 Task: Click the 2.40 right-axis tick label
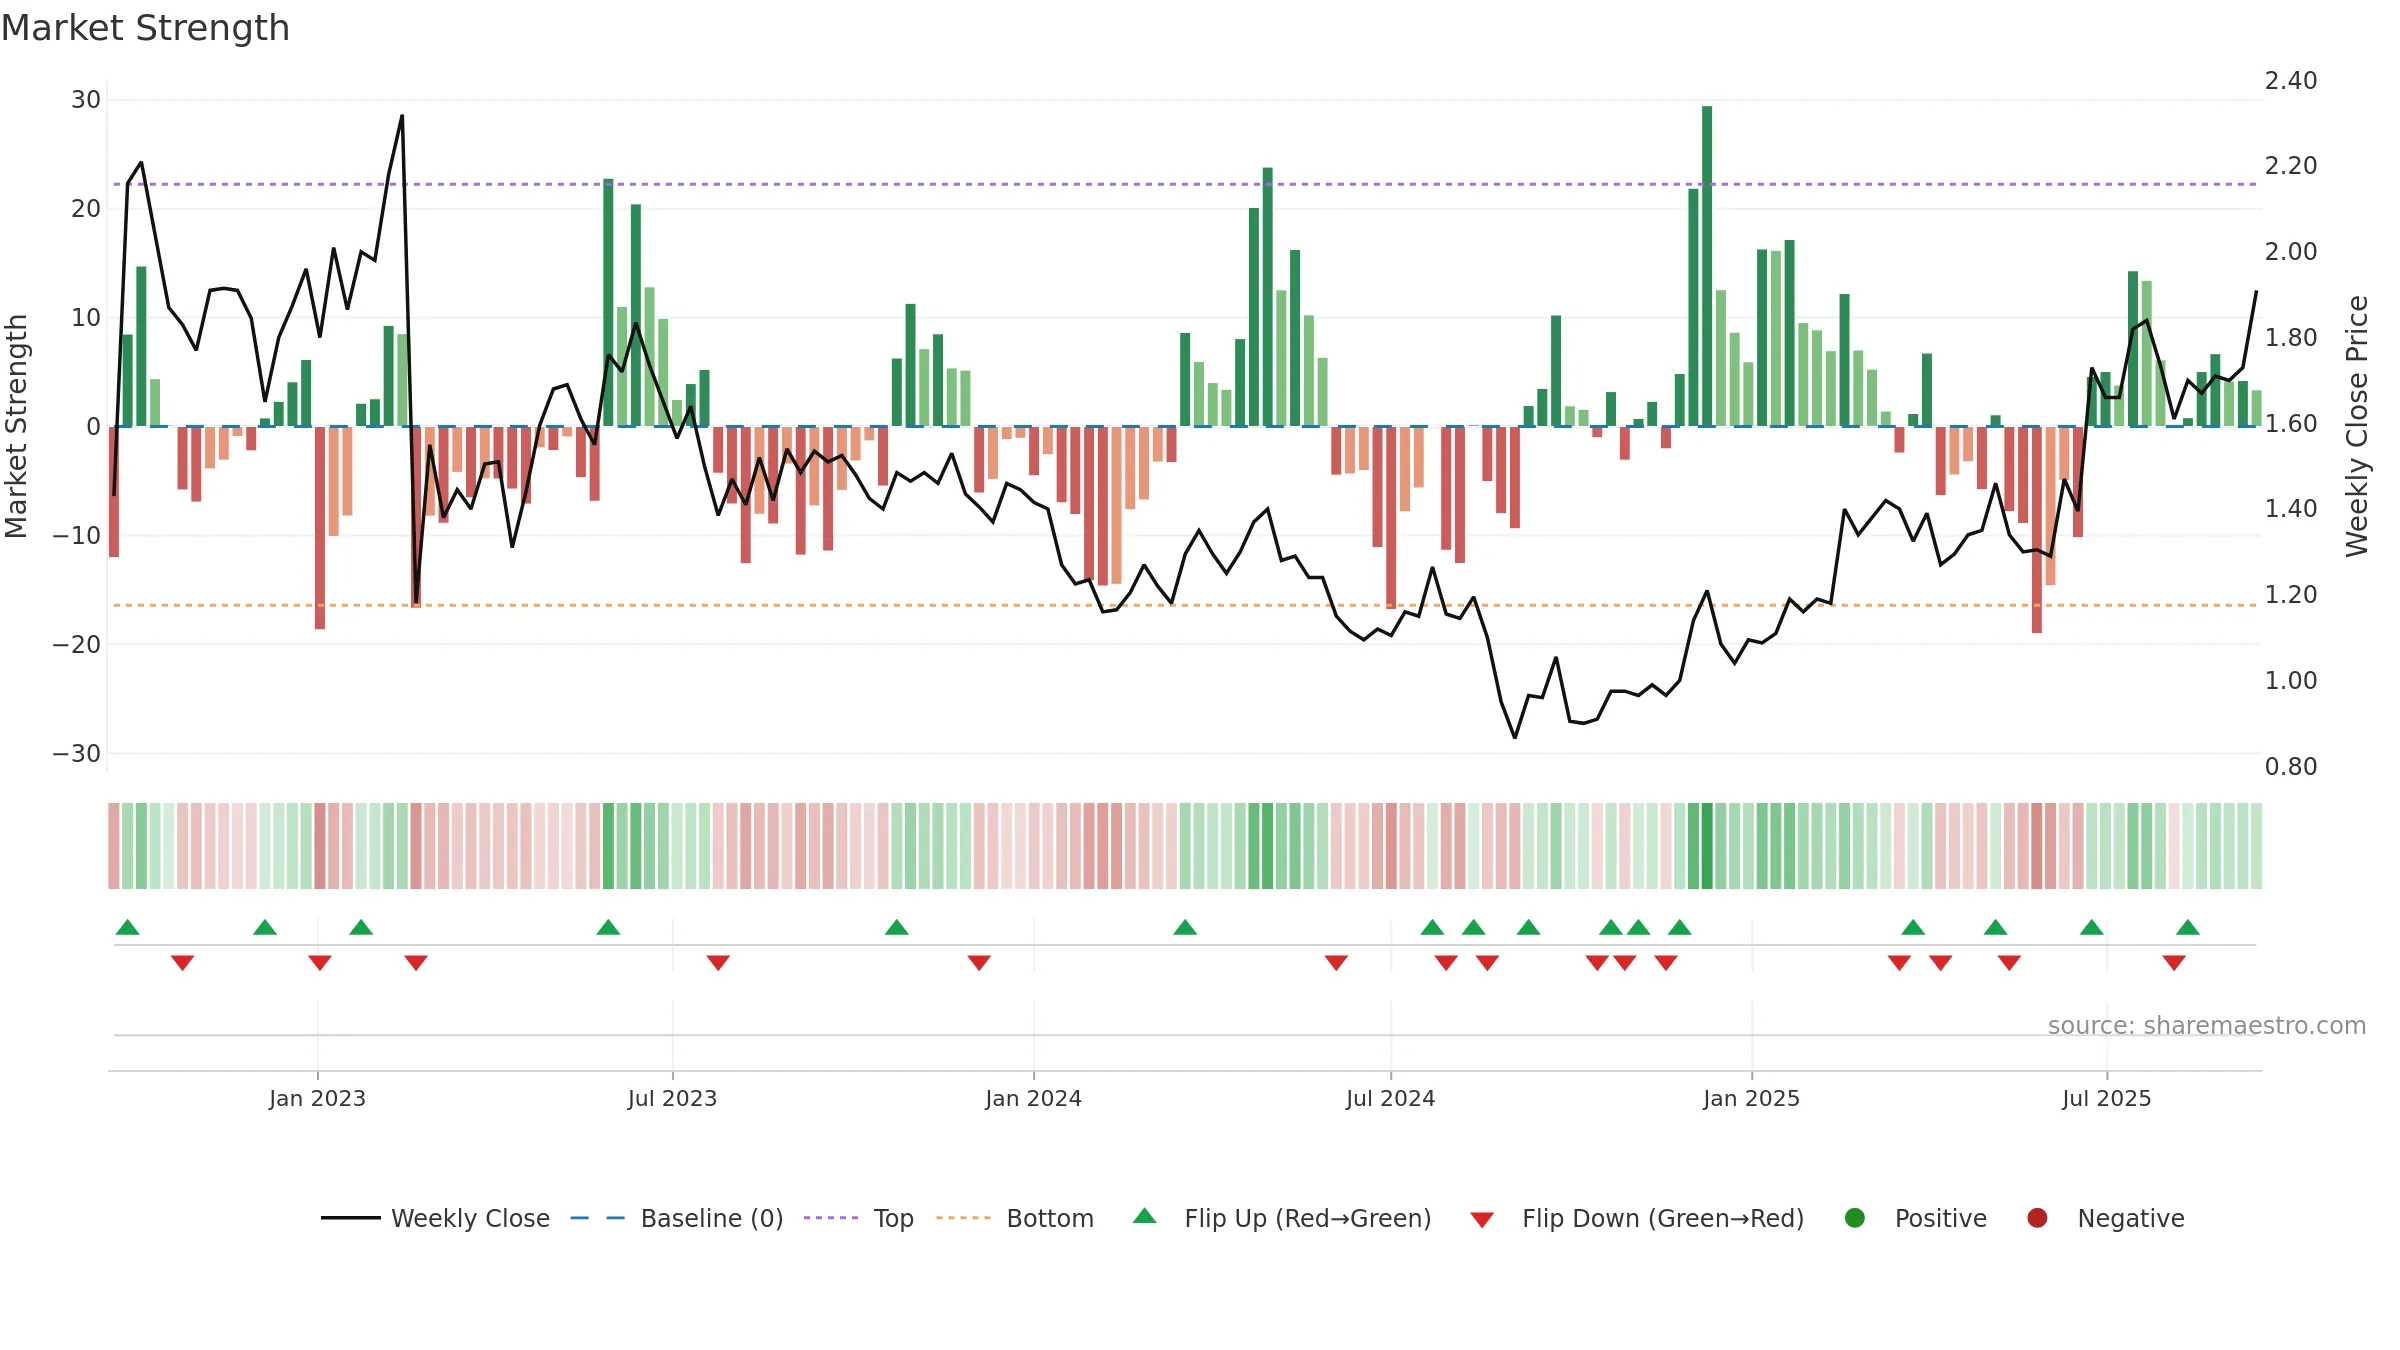[x=2291, y=81]
